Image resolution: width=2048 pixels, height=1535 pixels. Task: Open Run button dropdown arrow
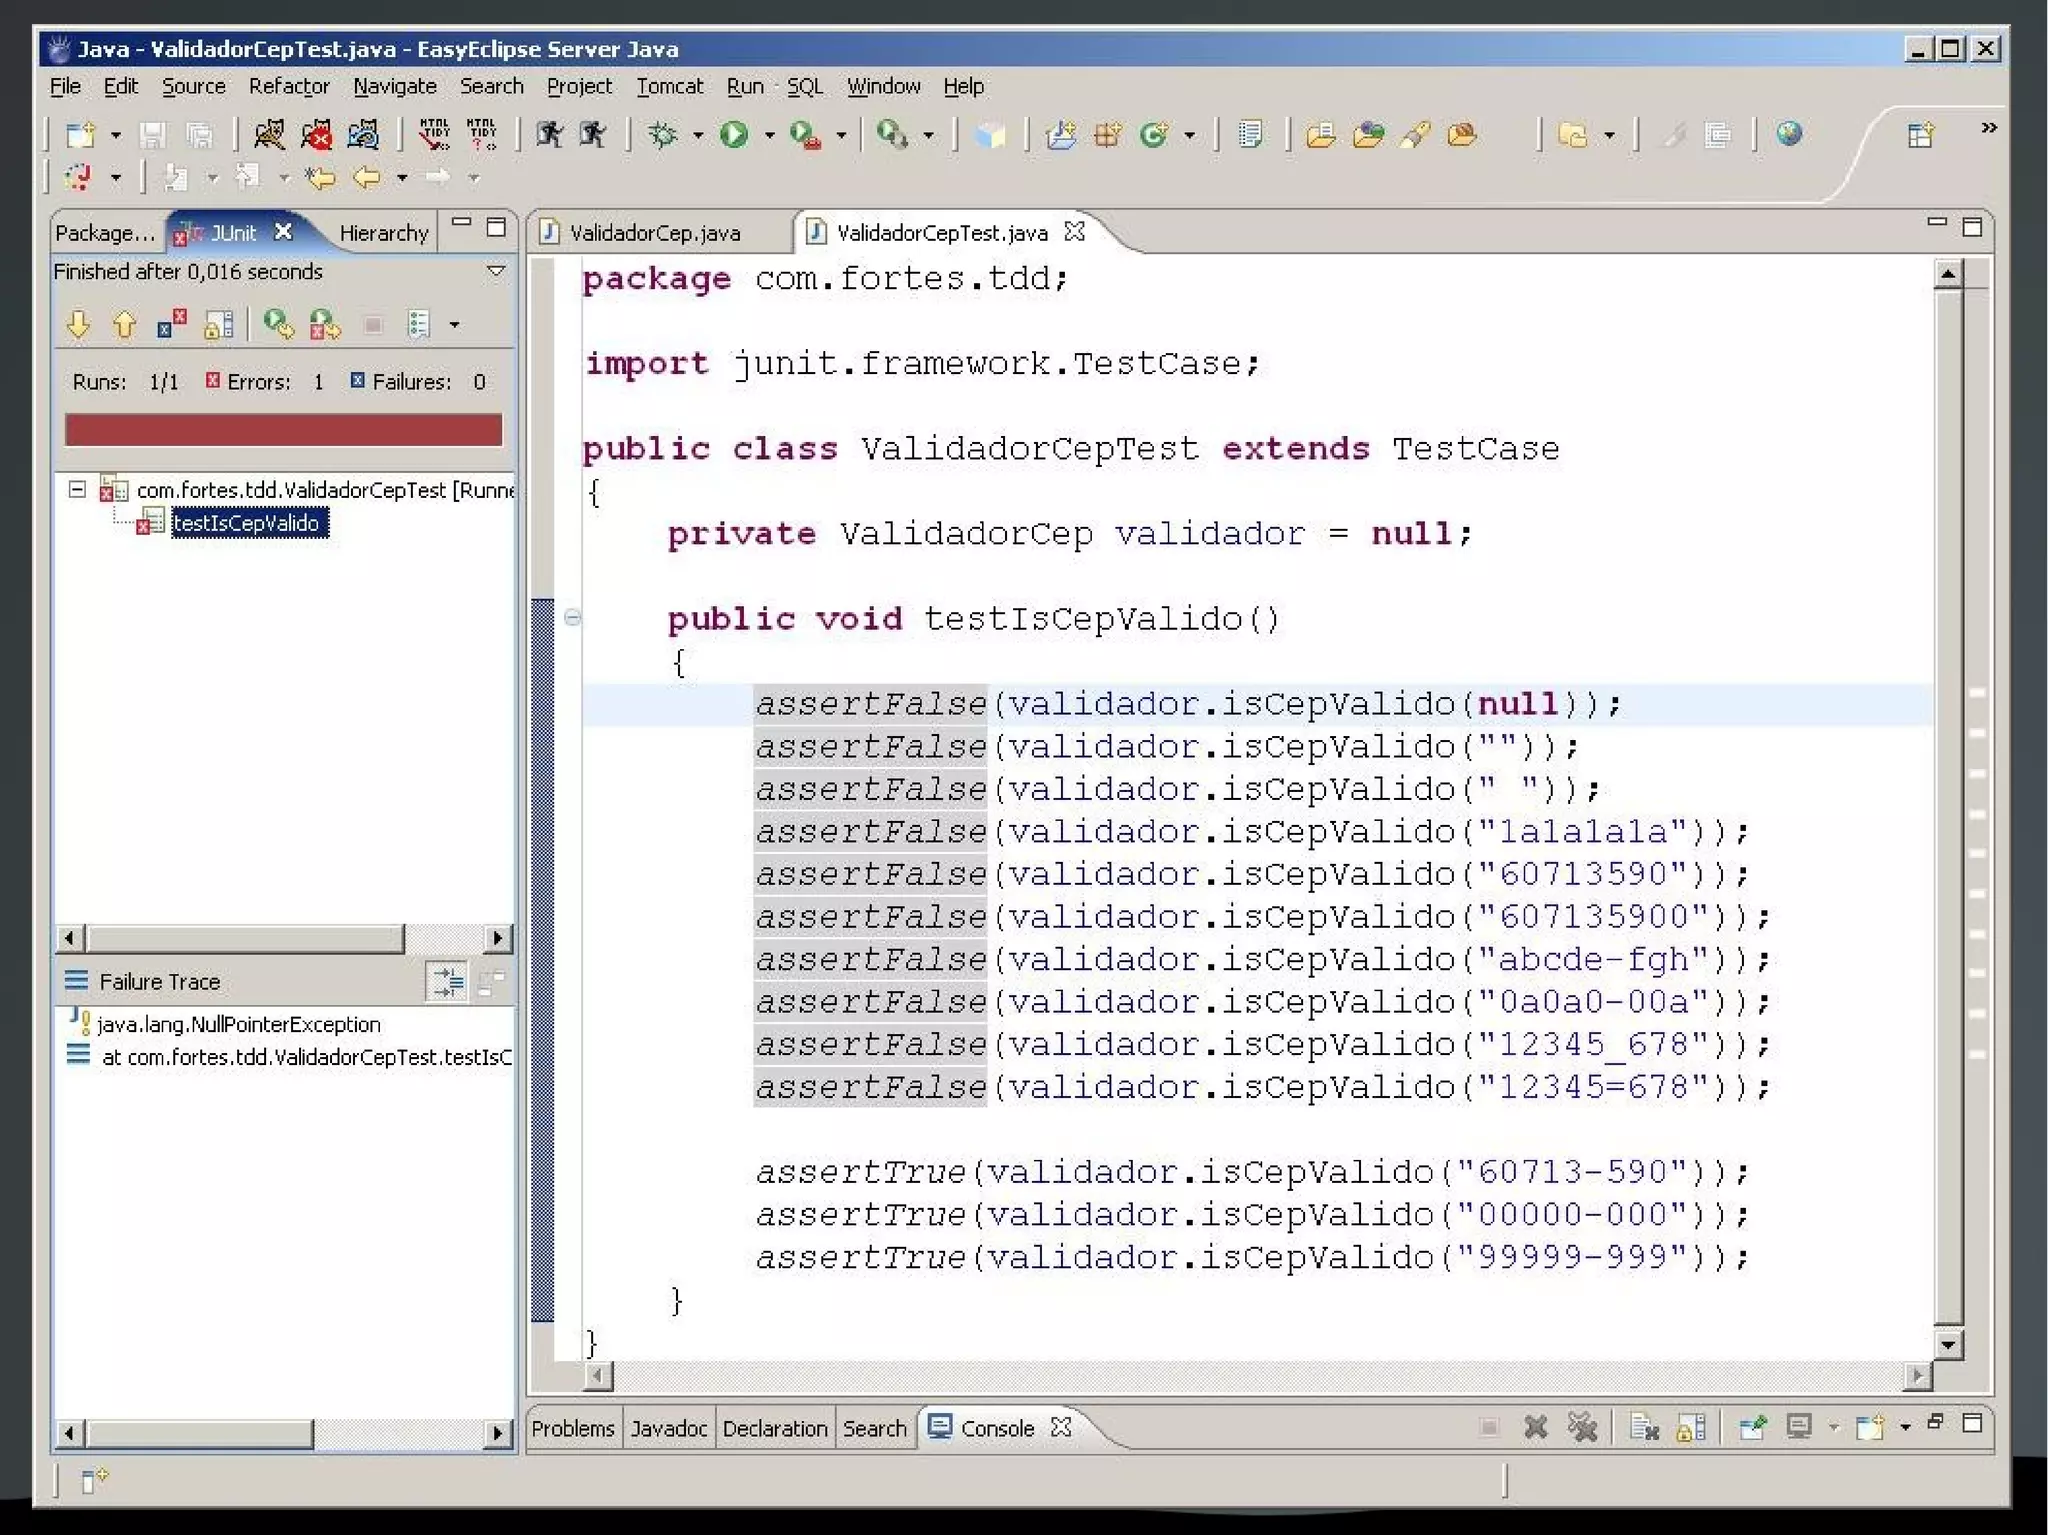[769, 135]
